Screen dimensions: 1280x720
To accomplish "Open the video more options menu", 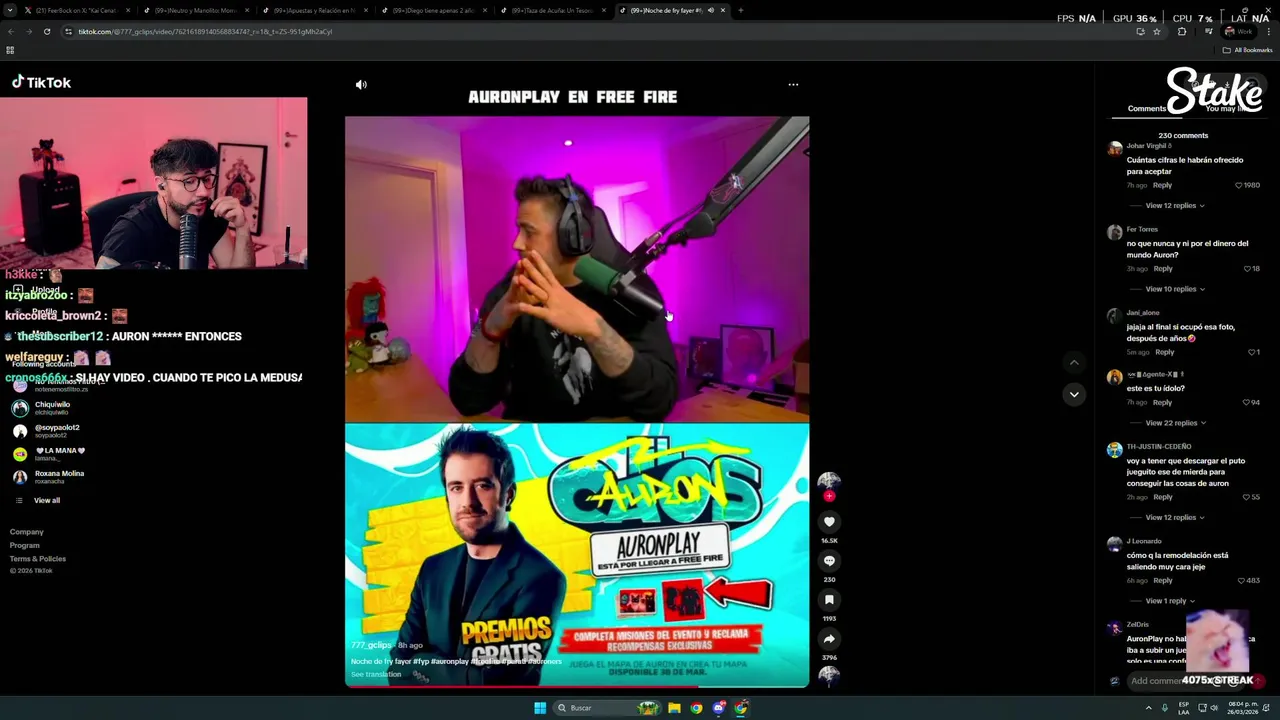I will click(x=793, y=85).
